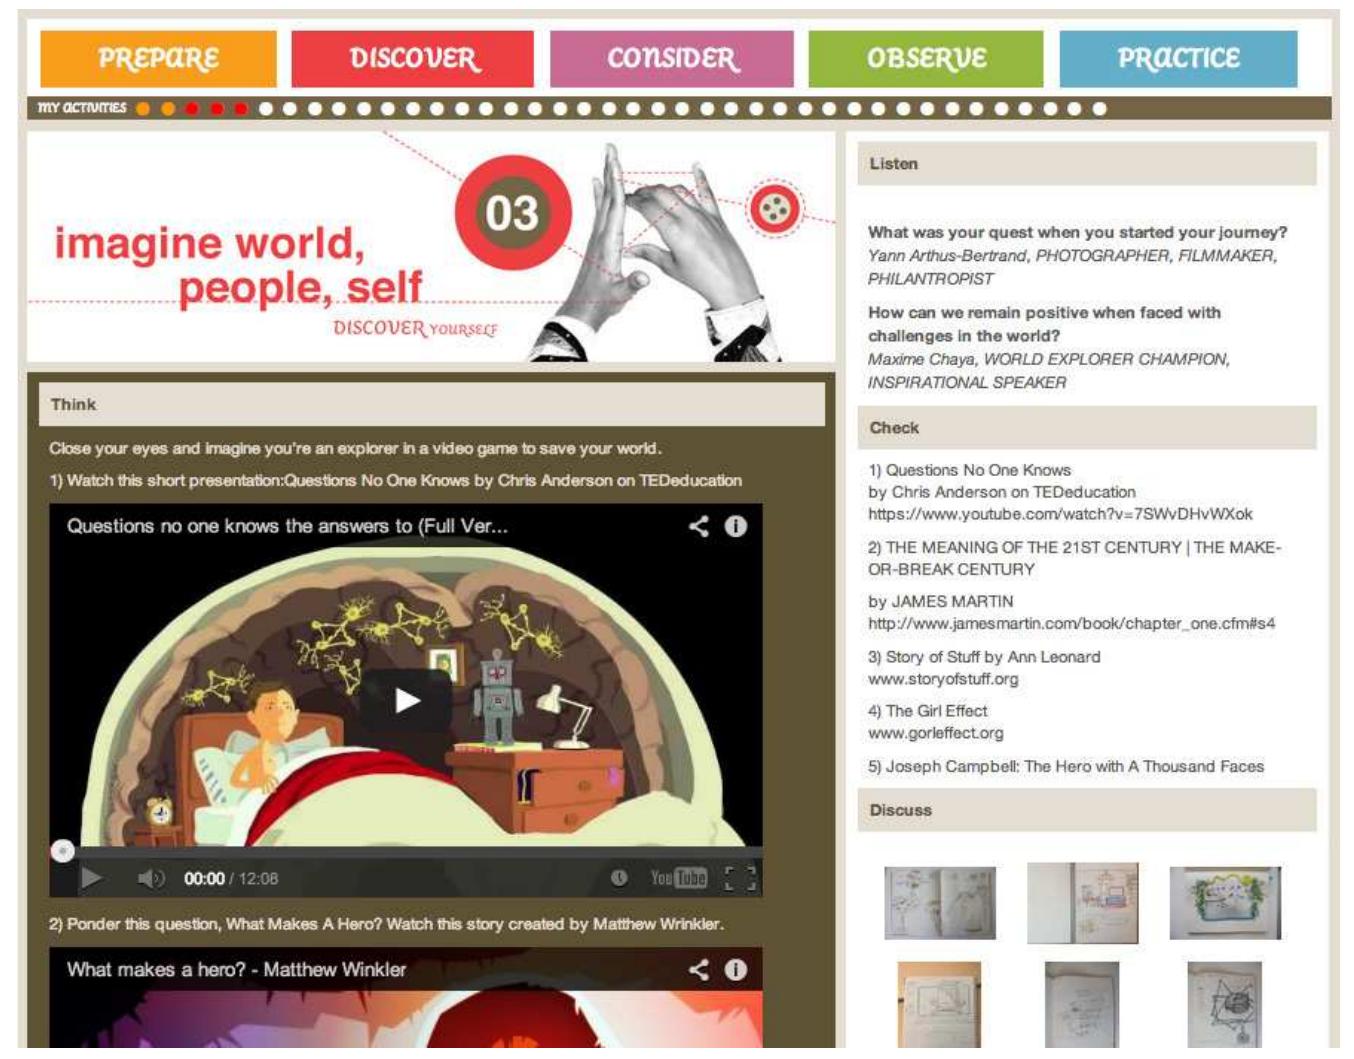Switch to the DISCOVER tab
The image size is (1354, 1059).
coord(412,59)
